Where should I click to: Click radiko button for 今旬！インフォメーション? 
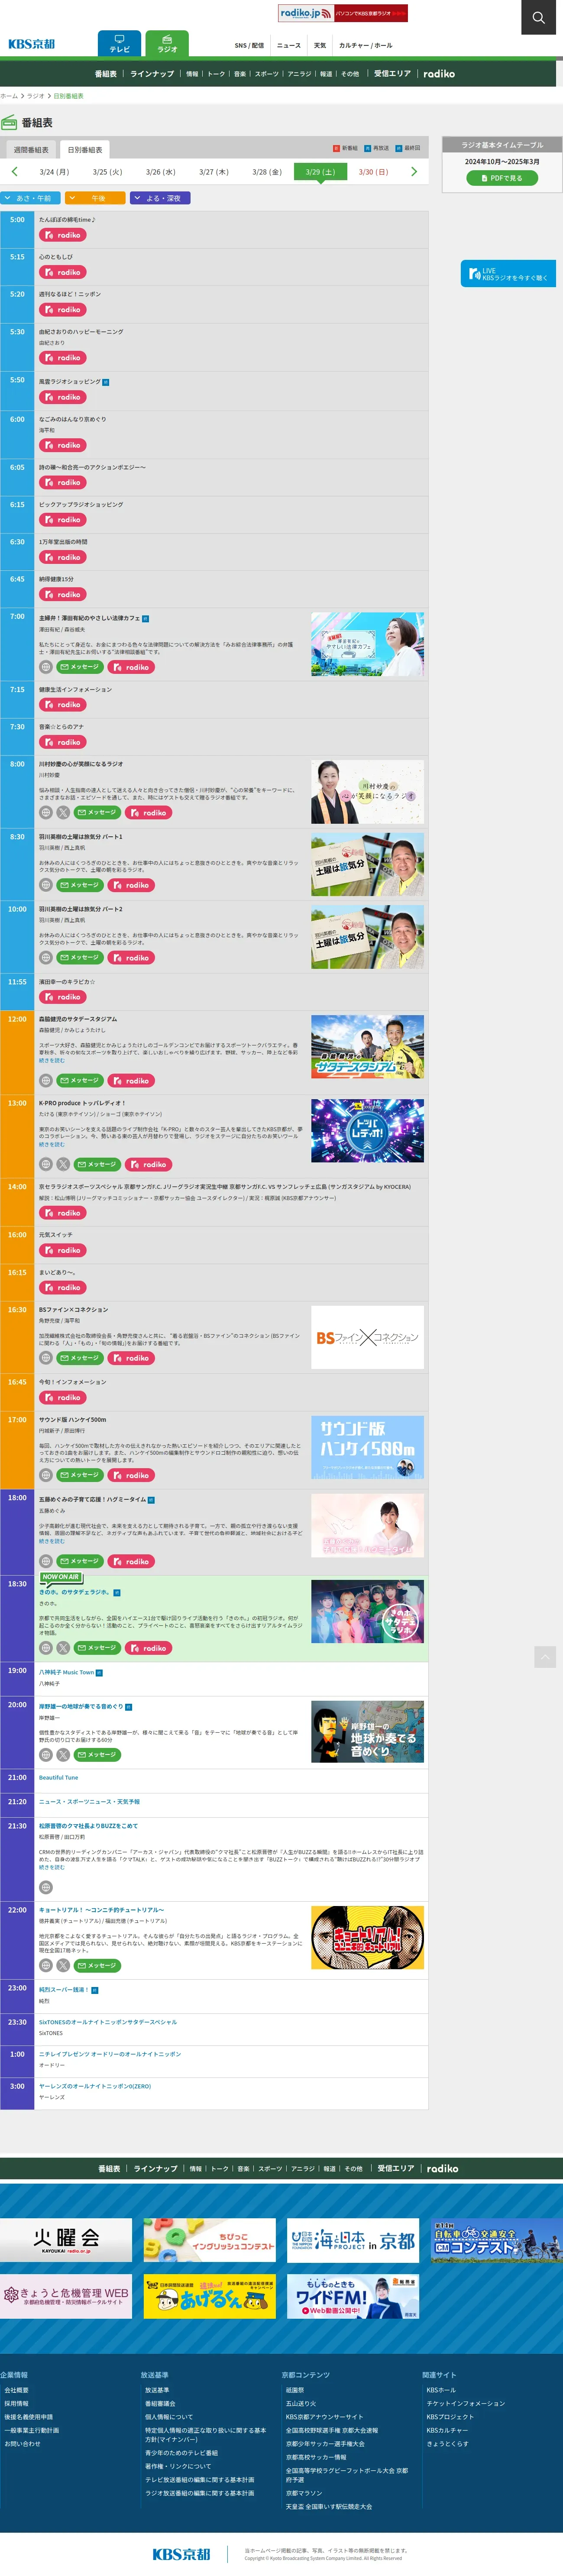[x=62, y=1398]
